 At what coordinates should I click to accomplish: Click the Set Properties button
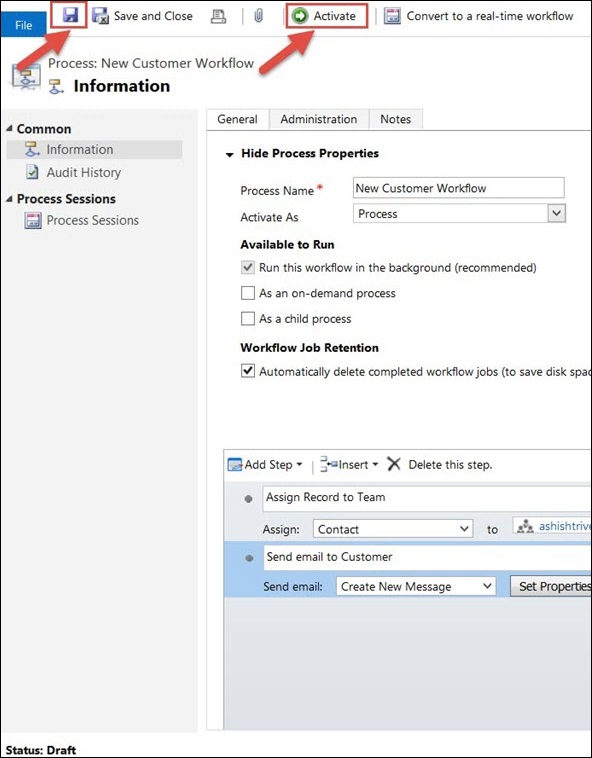tap(551, 586)
